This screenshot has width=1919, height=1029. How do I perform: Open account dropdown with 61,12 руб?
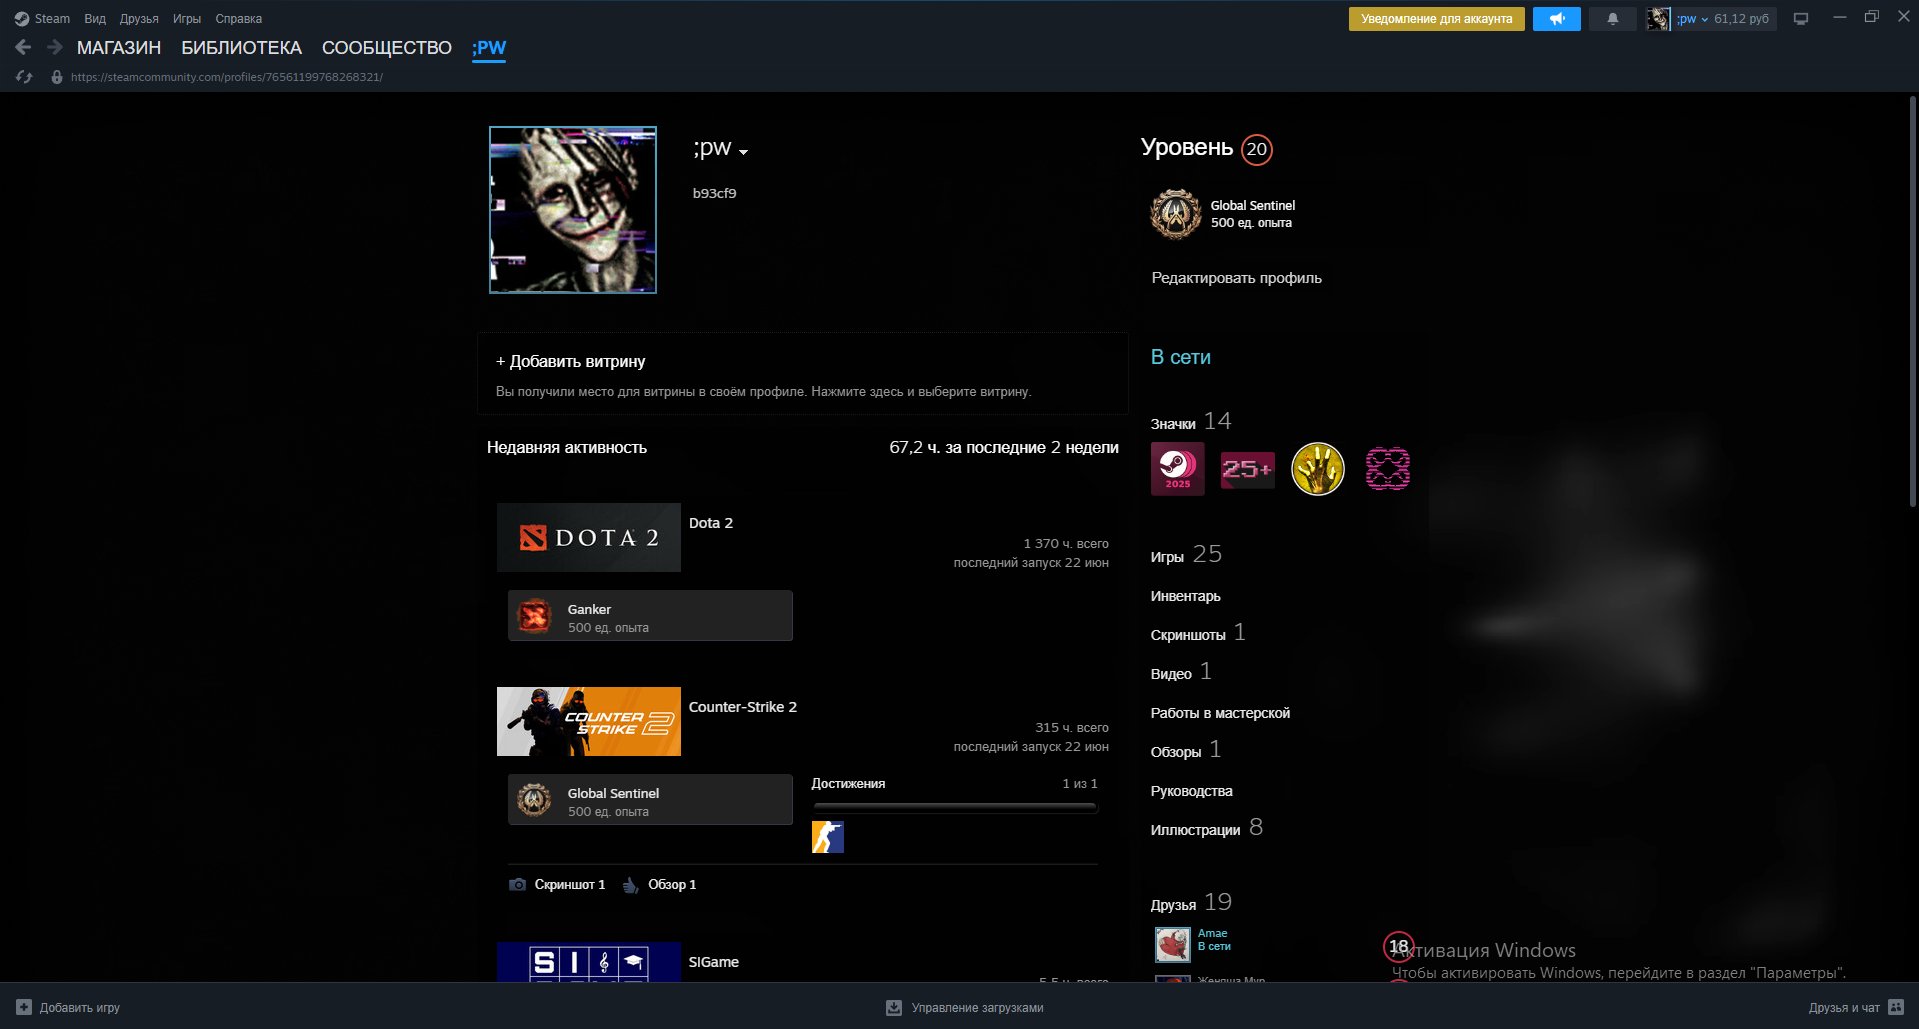(x=1723, y=19)
